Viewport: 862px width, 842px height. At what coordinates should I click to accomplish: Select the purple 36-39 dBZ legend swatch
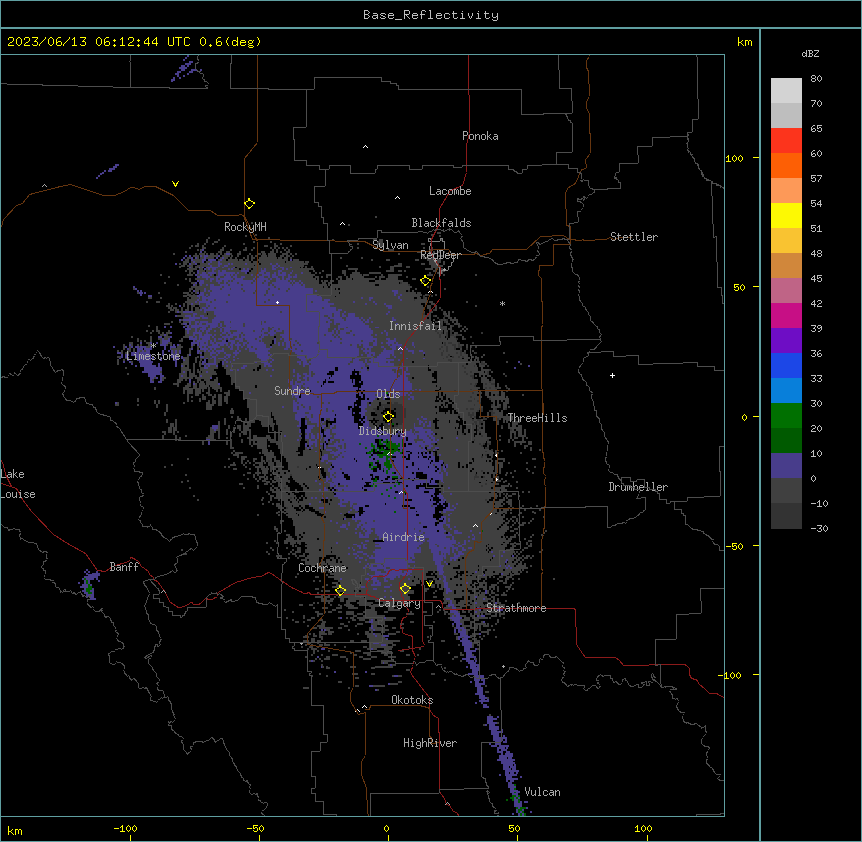(786, 341)
